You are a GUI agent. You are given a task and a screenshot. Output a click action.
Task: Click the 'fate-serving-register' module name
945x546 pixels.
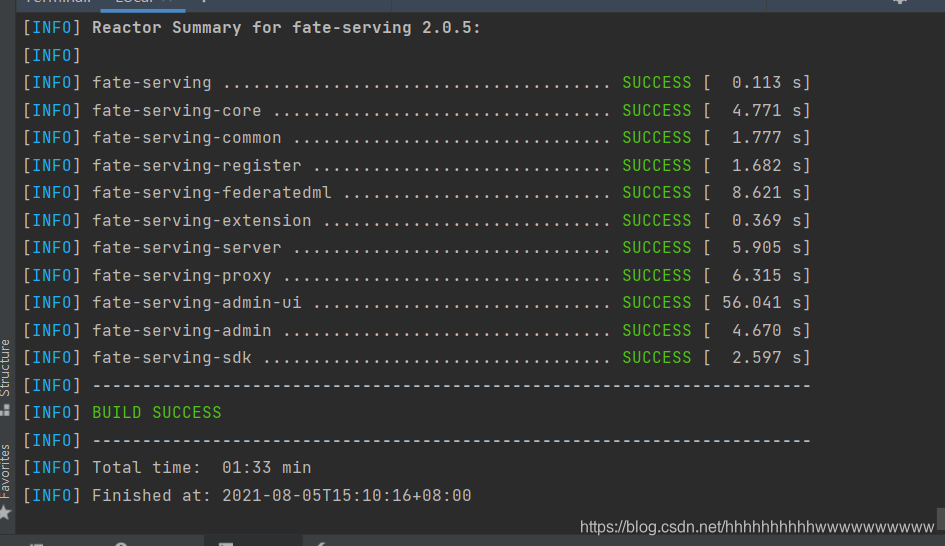[x=196, y=166]
